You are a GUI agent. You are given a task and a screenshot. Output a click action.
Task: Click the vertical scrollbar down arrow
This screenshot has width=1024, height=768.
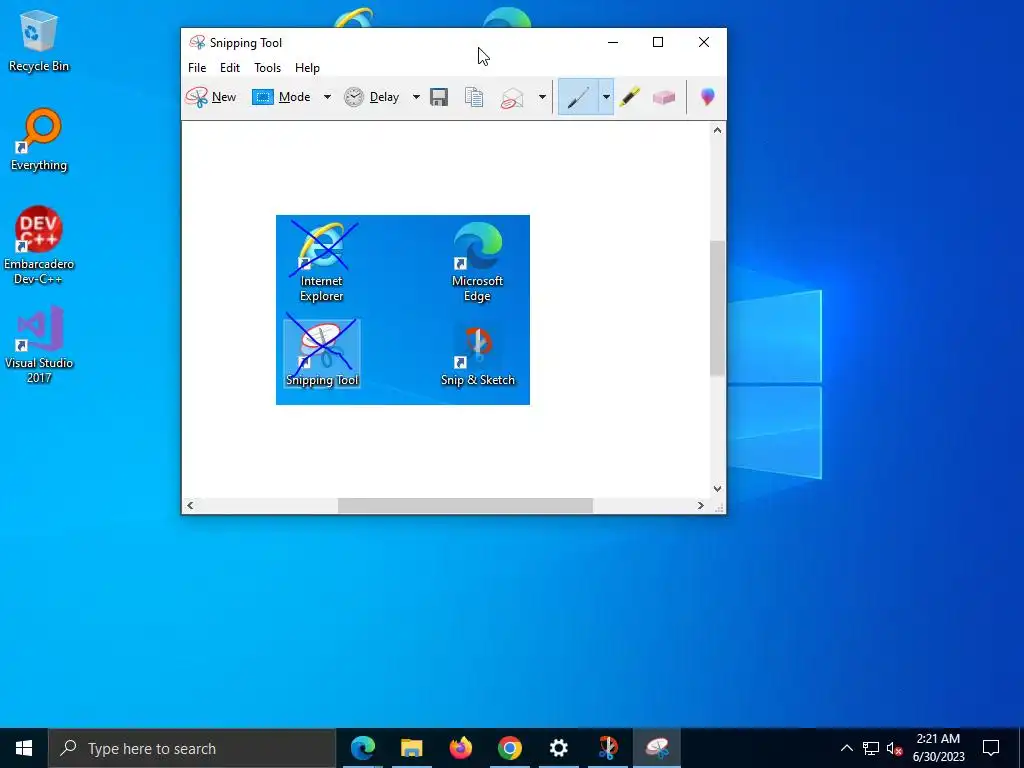[x=717, y=488]
